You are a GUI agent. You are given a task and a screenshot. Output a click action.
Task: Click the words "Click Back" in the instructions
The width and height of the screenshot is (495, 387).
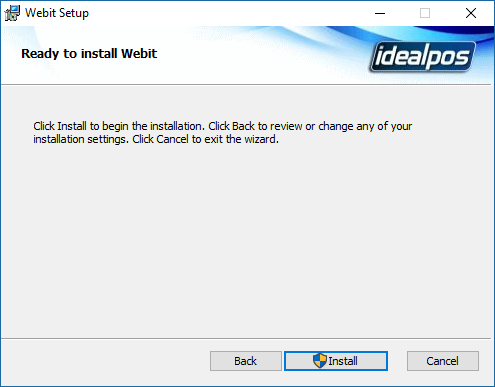(232, 126)
